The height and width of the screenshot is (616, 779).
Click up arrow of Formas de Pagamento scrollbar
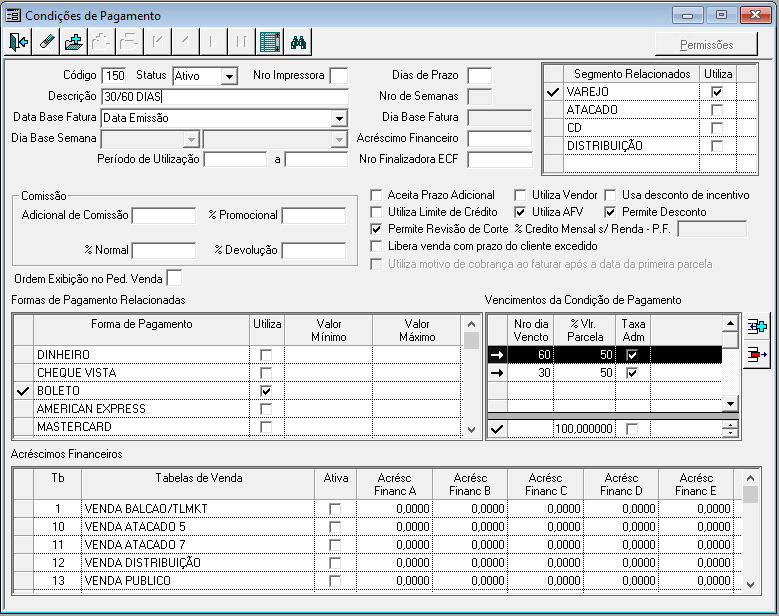tap(471, 324)
